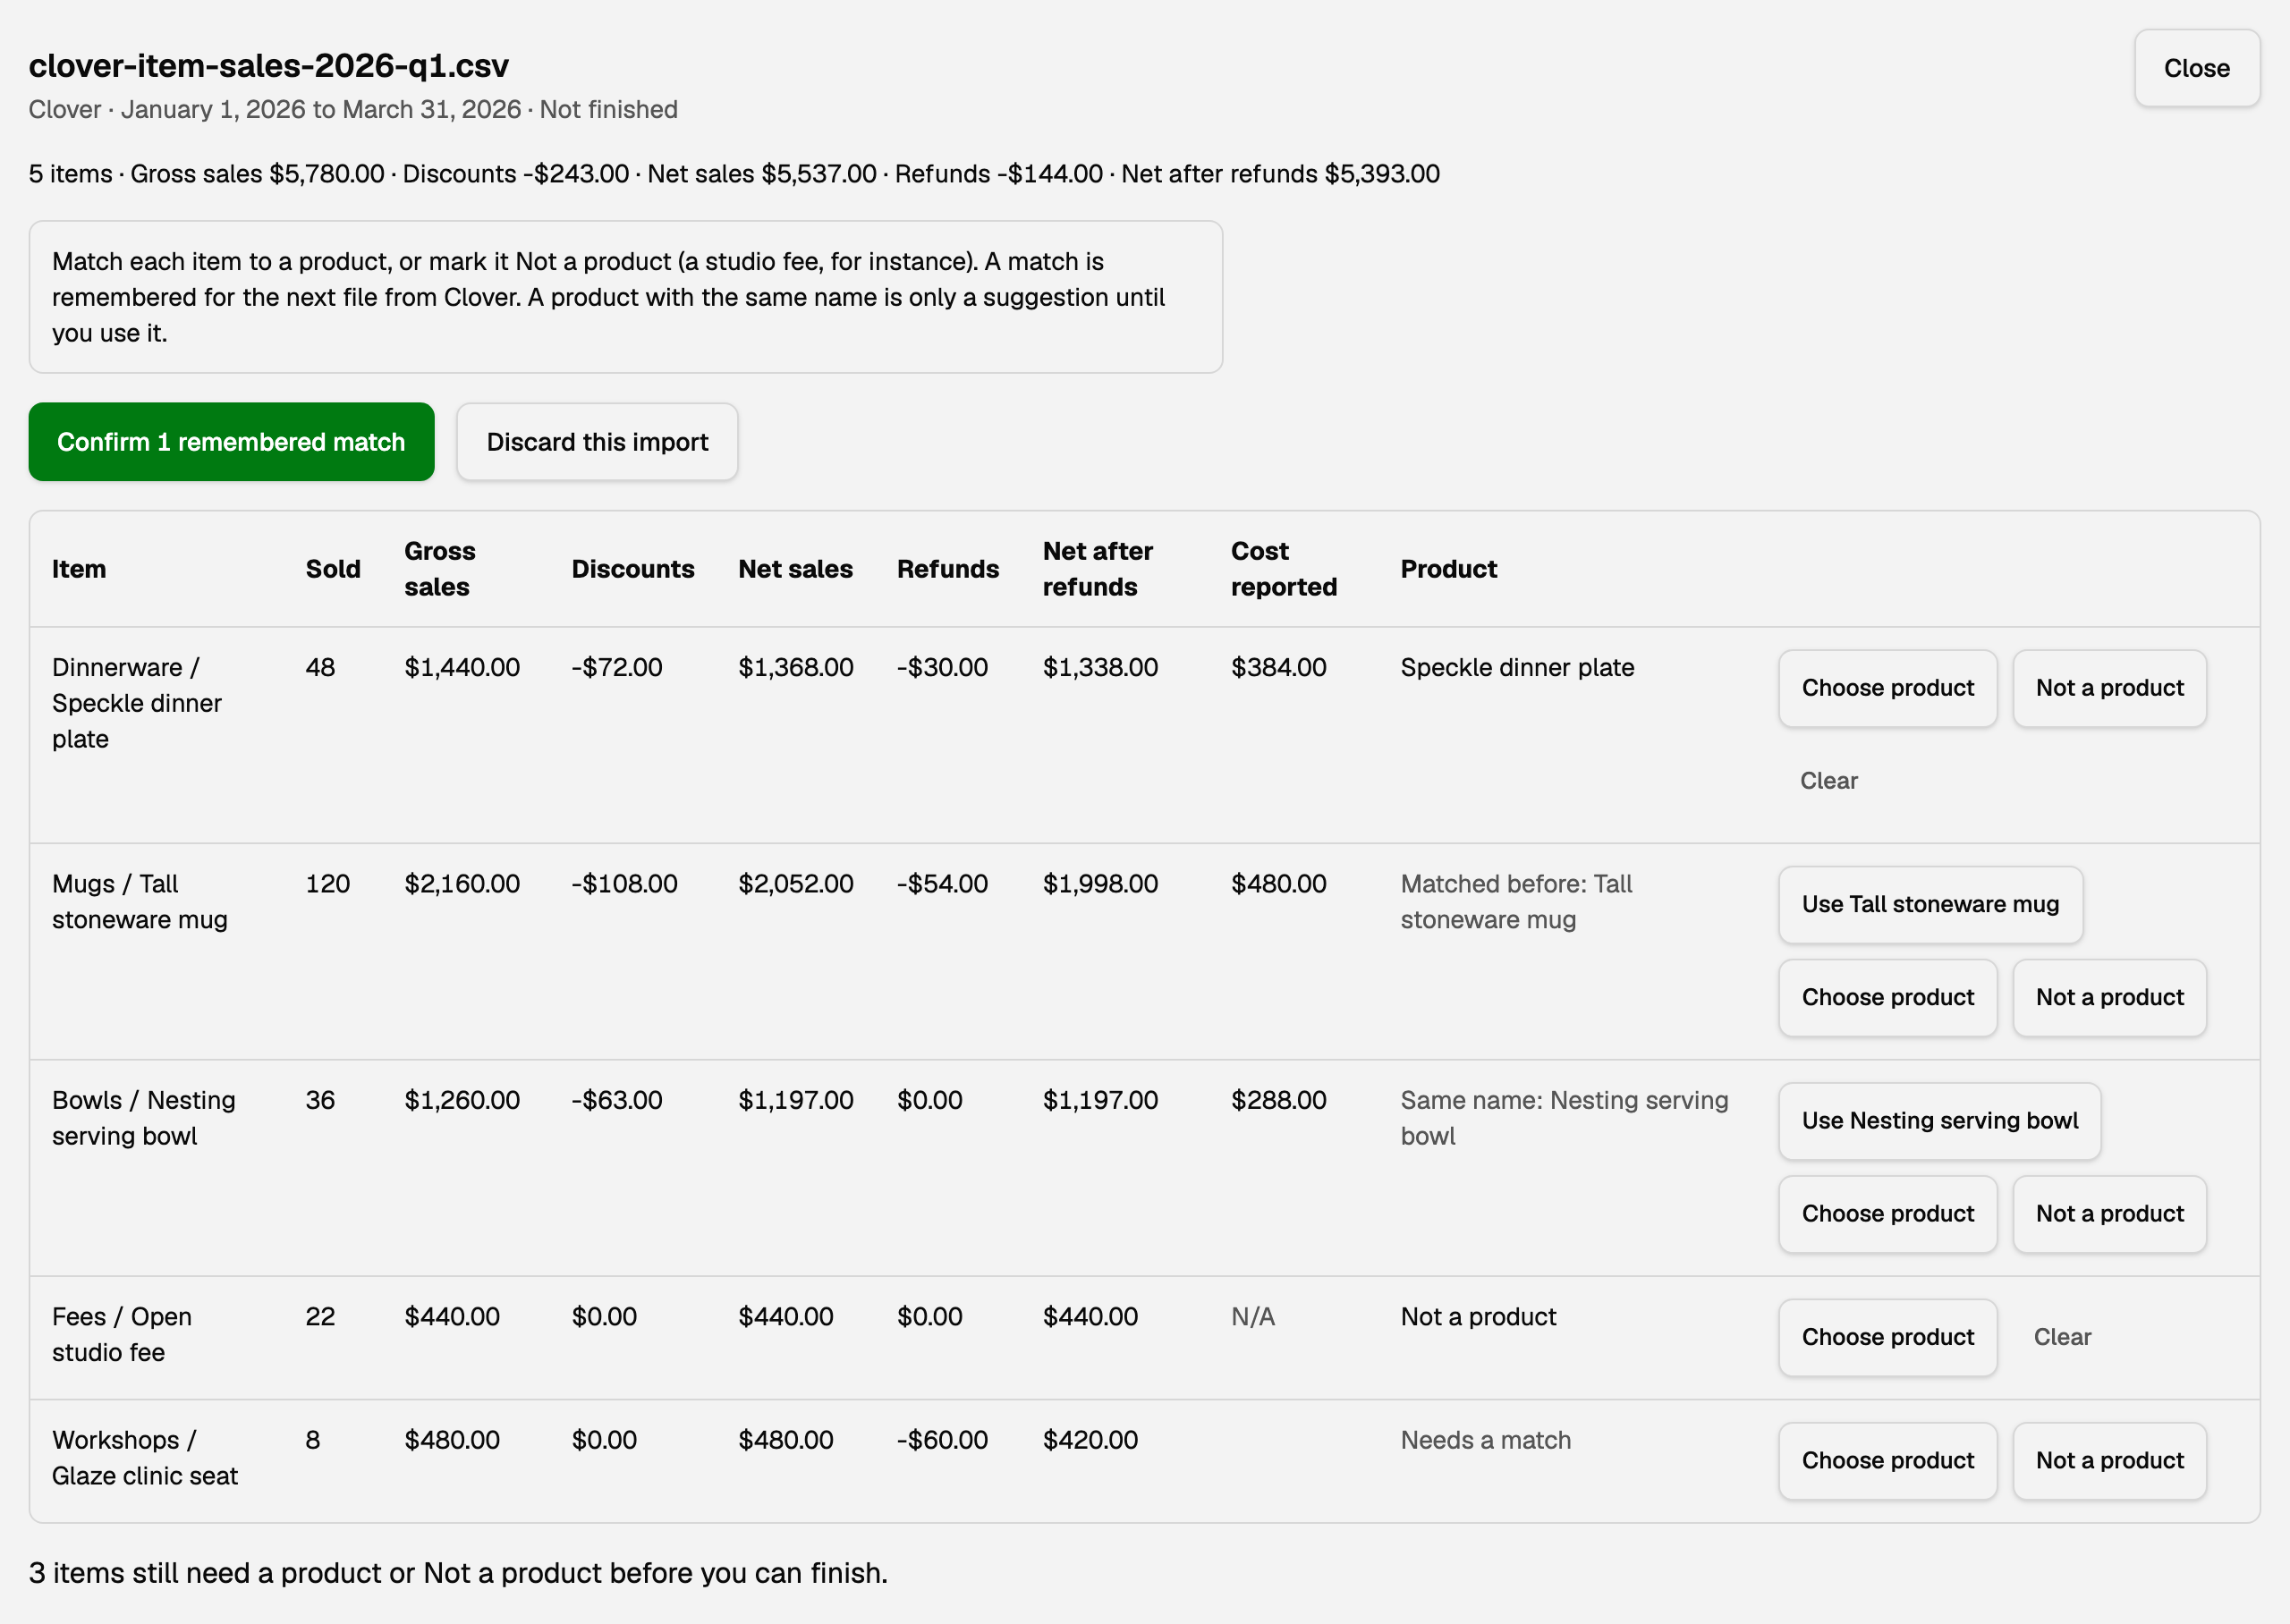Choose product for Speckle dinner plate
The width and height of the screenshot is (2290, 1624).
click(x=1887, y=688)
